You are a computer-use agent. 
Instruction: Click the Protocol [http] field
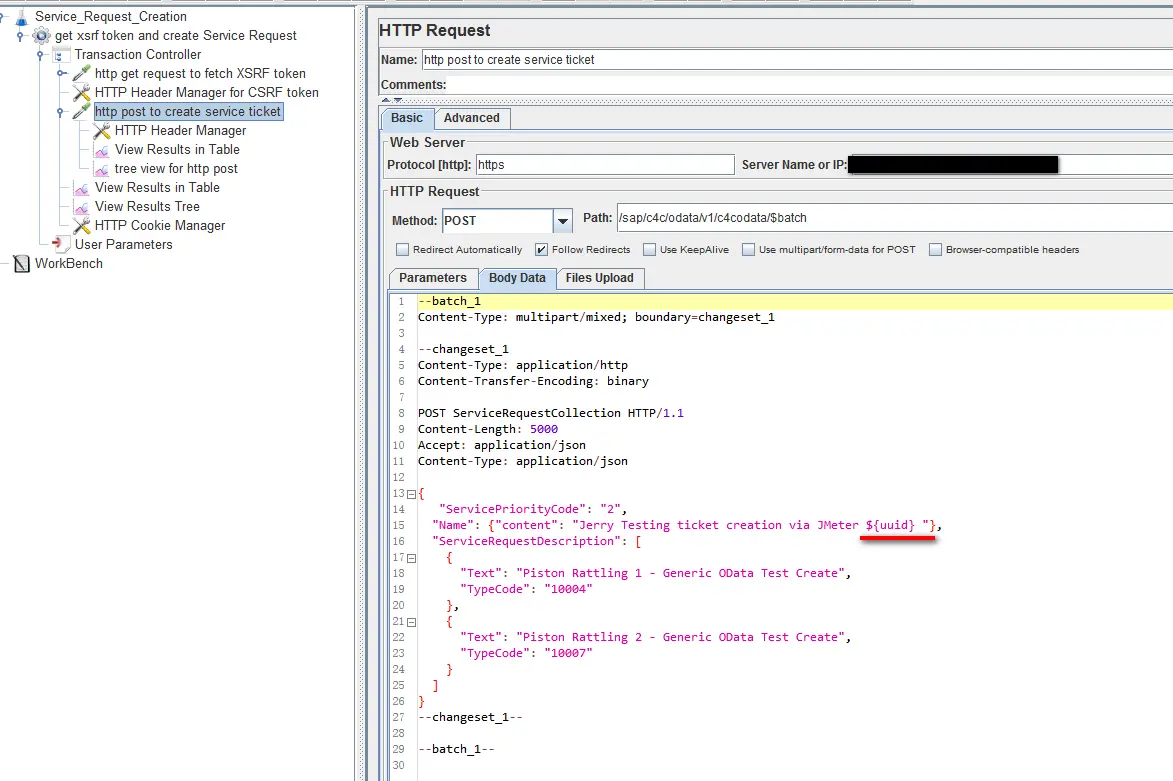click(605, 165)
